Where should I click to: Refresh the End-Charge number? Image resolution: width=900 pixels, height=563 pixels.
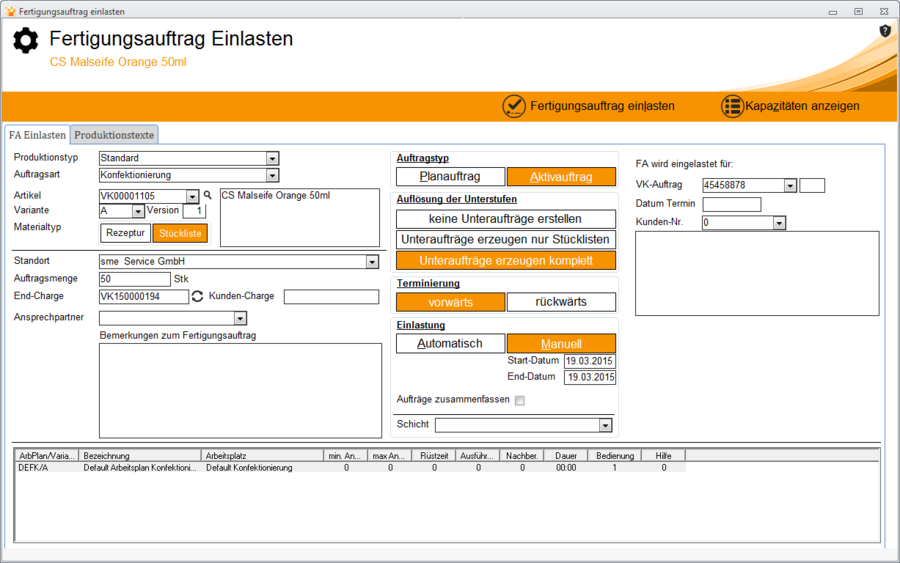tap(197, 296)
